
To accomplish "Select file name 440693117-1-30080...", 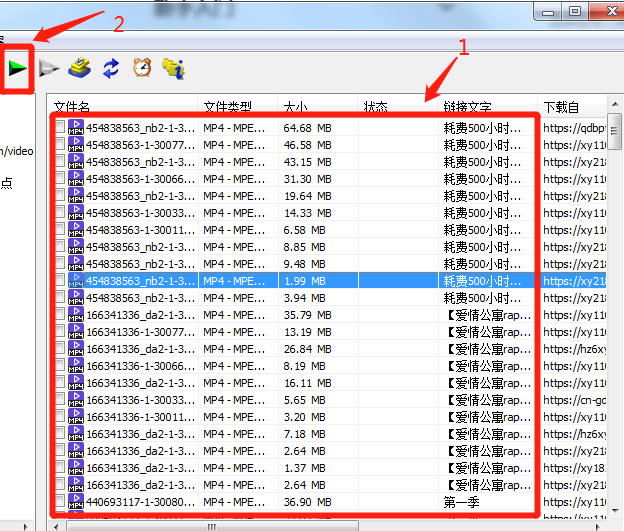I will click(141, 502).
